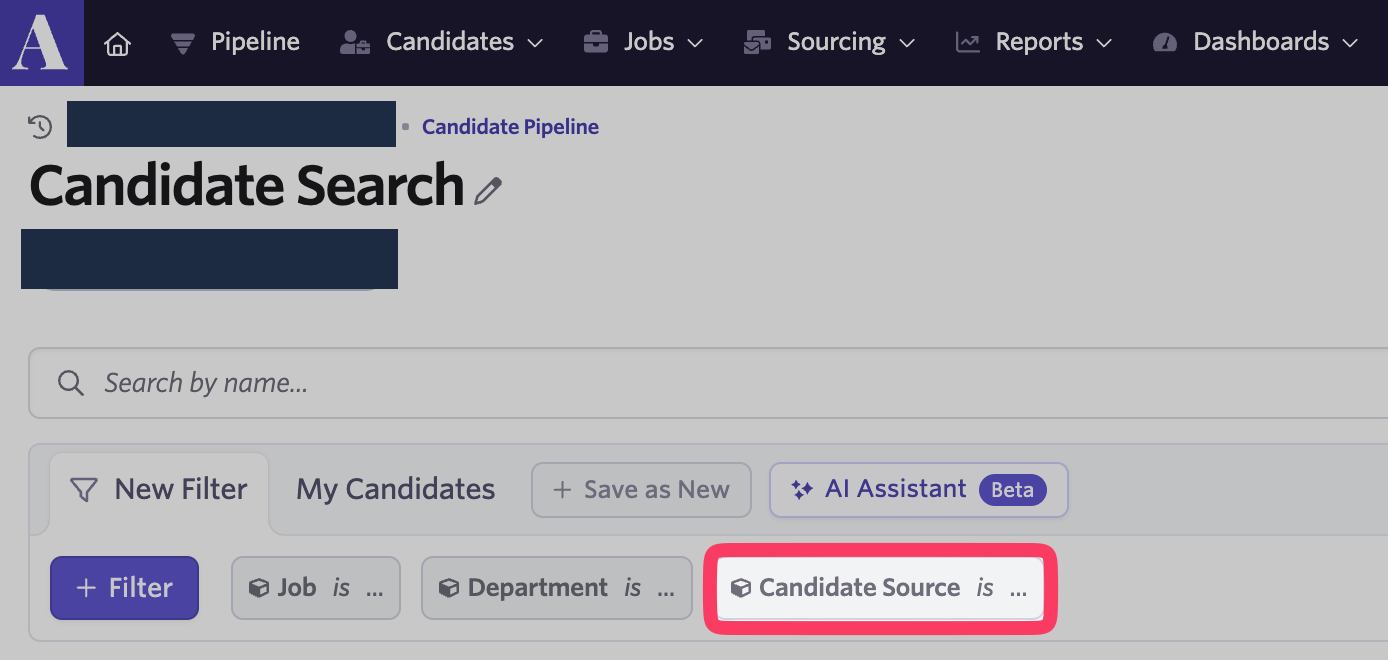Expand the Jobs dropdown menu
1388x660 pixels.
coord(644,42)
